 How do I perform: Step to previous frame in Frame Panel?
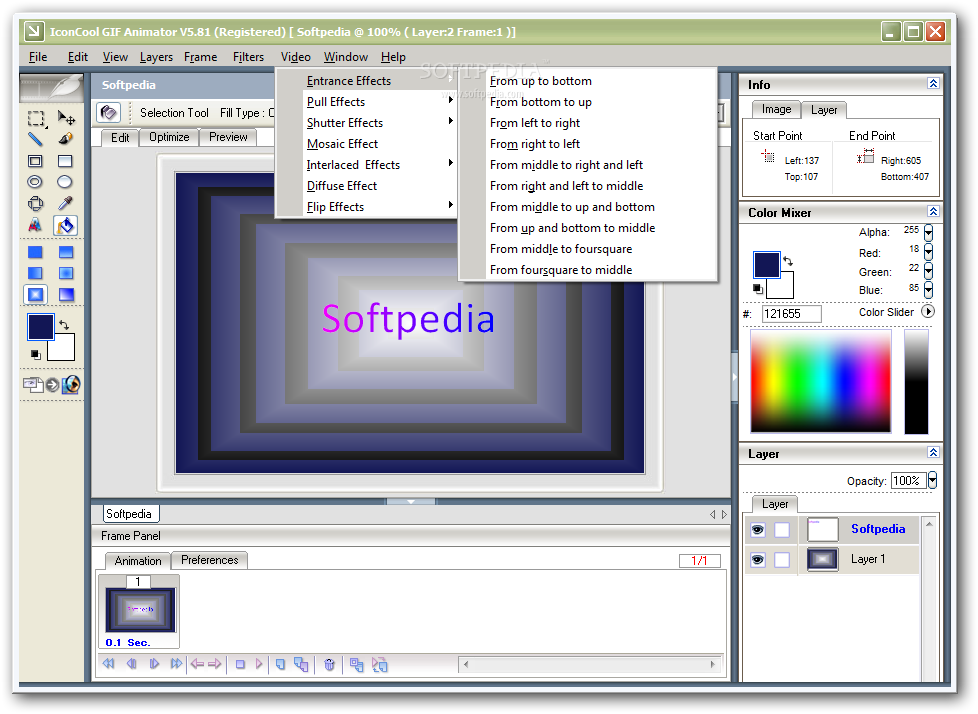131,663
